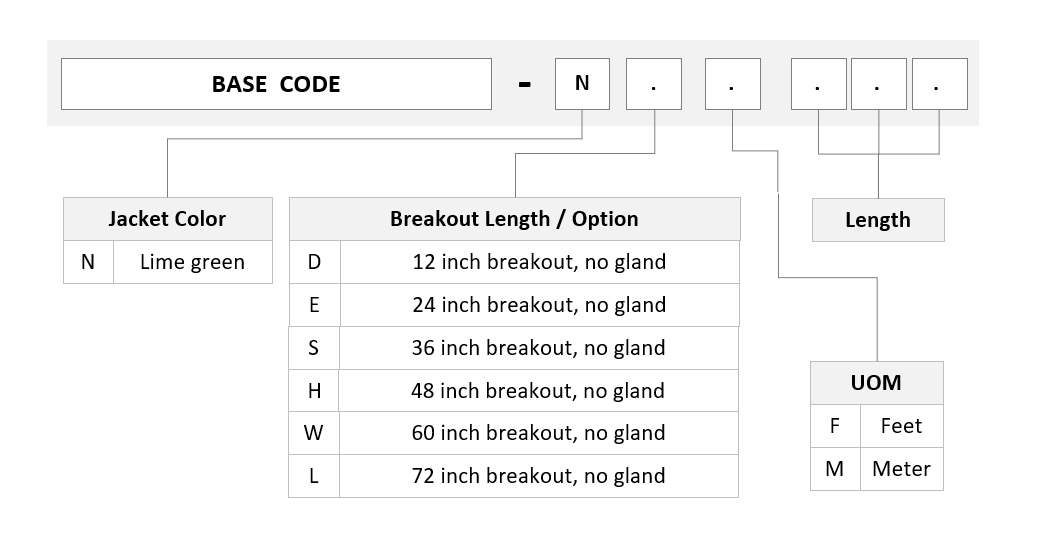Click the N cell beside Lime green
This screenshot has width=1042, height=559.
coord(88,262)
